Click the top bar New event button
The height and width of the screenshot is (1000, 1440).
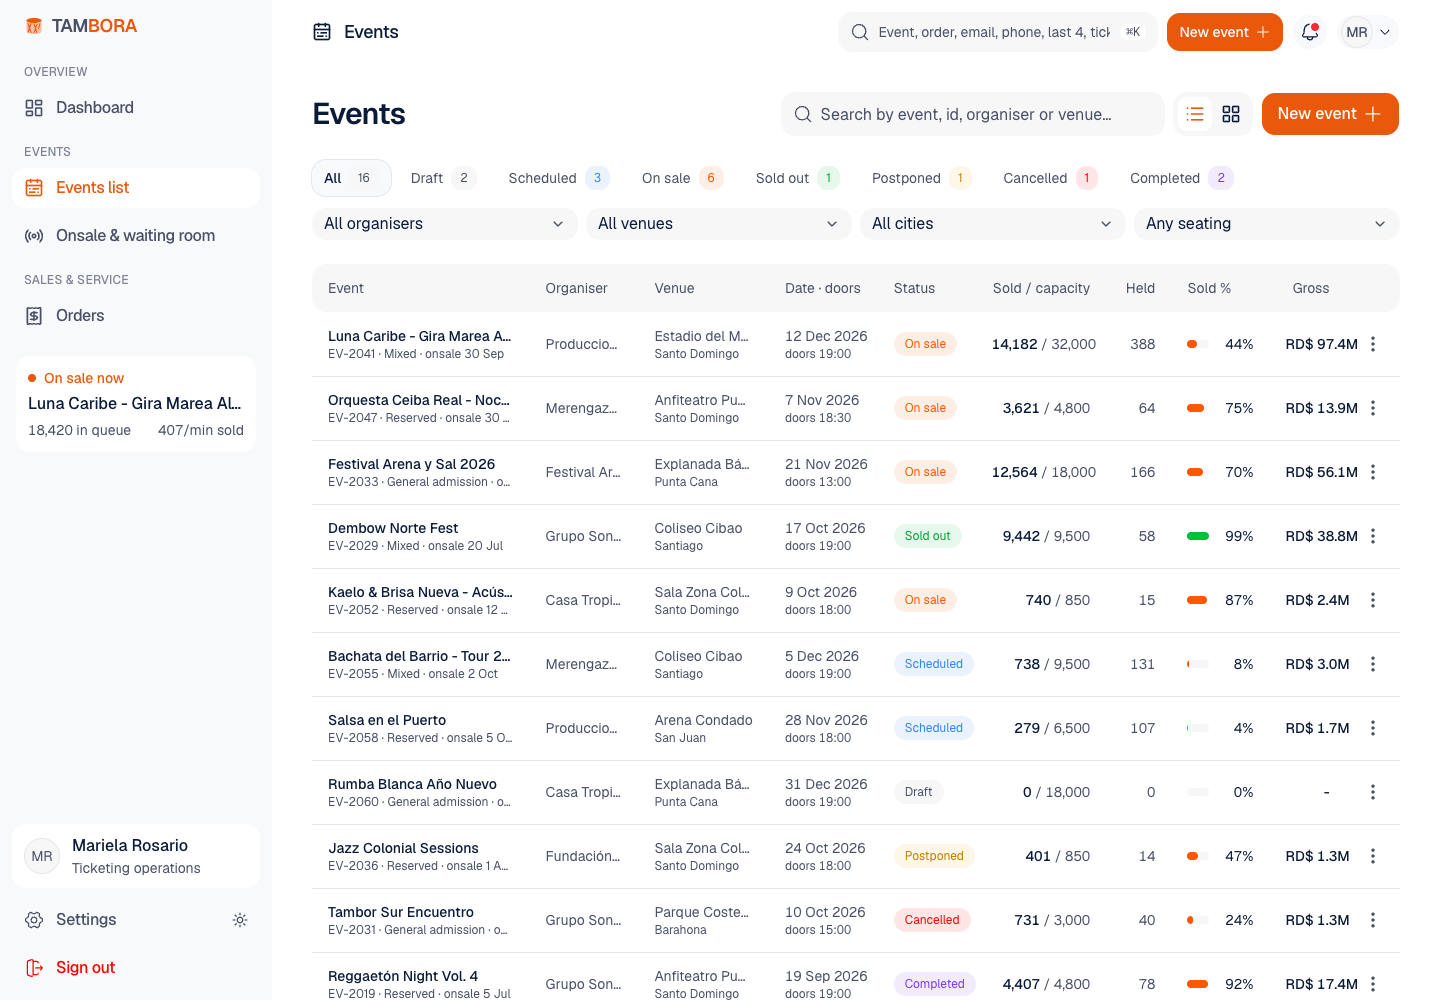coord(1225,32)
